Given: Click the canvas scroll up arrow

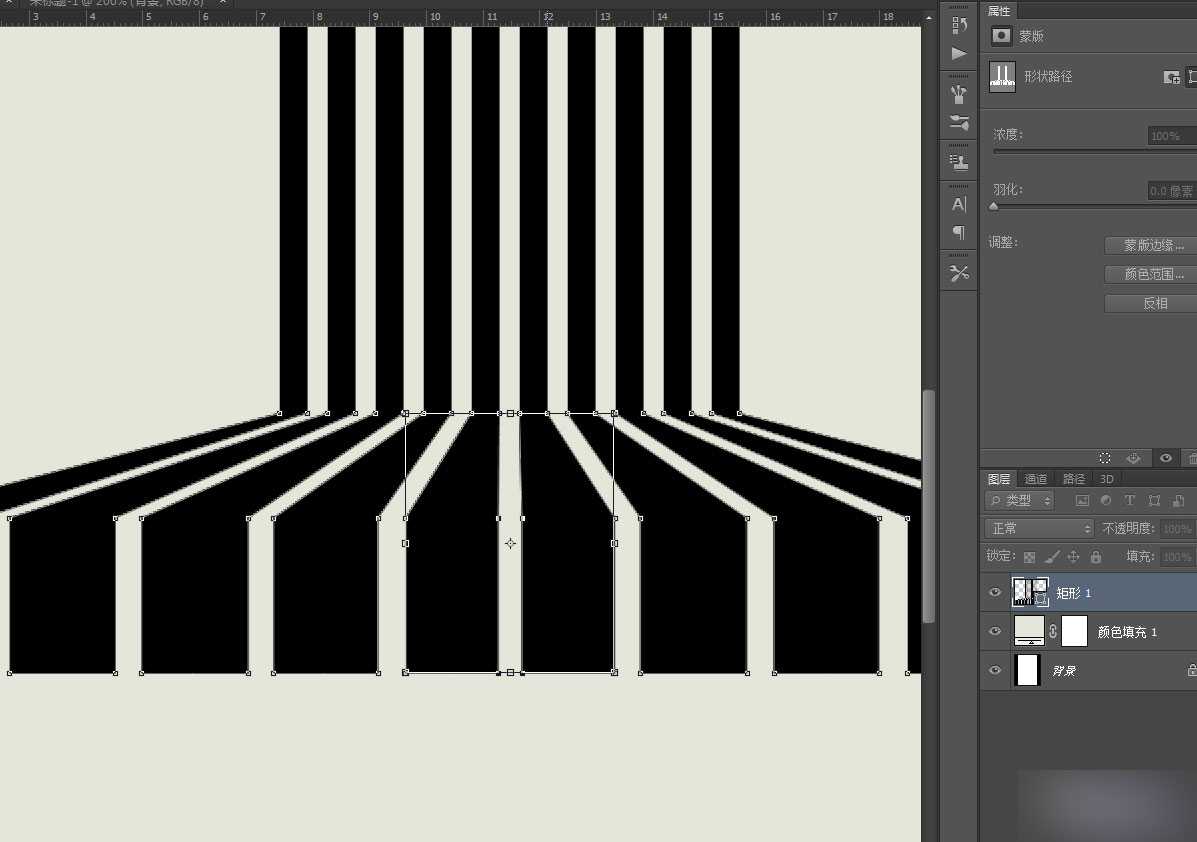Looking at the screenshot, I should tap(928, 17).
